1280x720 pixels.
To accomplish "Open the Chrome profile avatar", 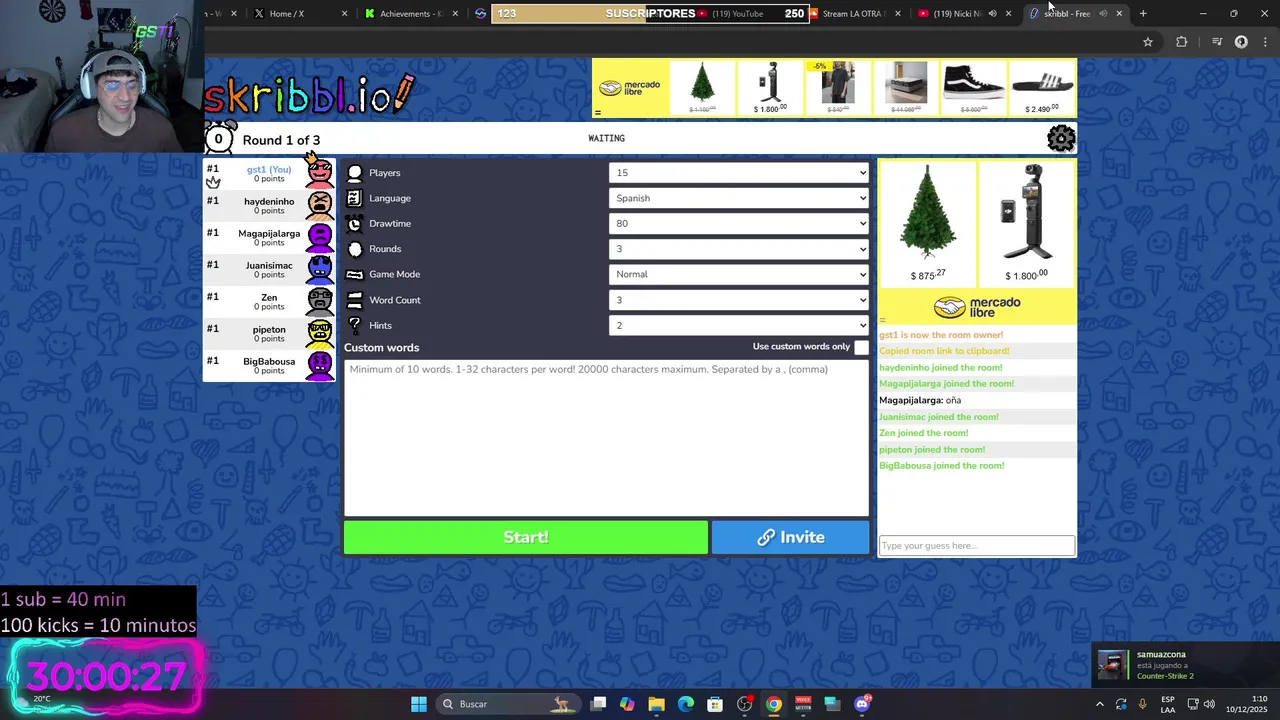I will click(x=1241, y=42).
